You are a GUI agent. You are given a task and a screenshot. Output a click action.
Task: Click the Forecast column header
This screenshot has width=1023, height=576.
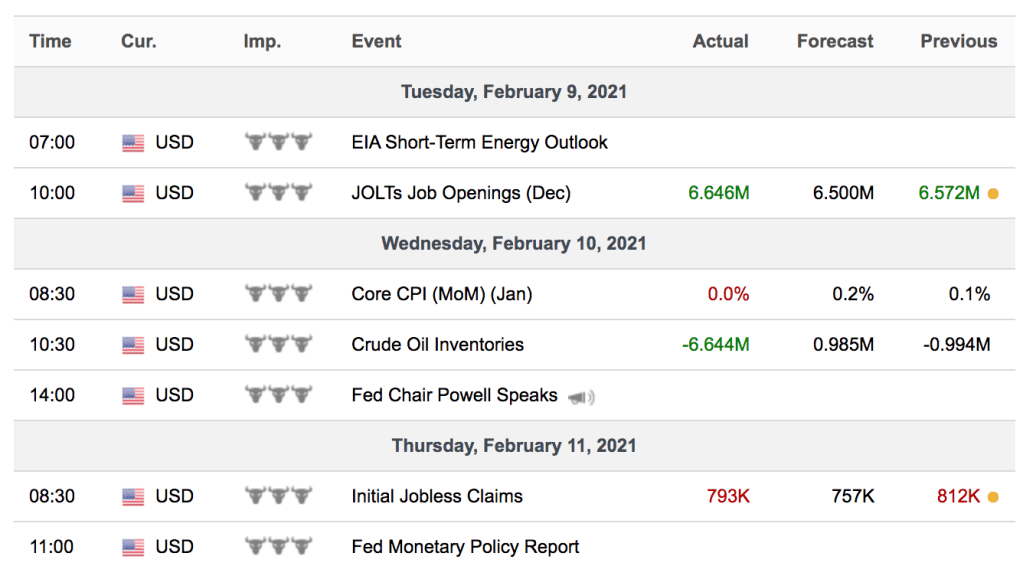click(835, 41)
